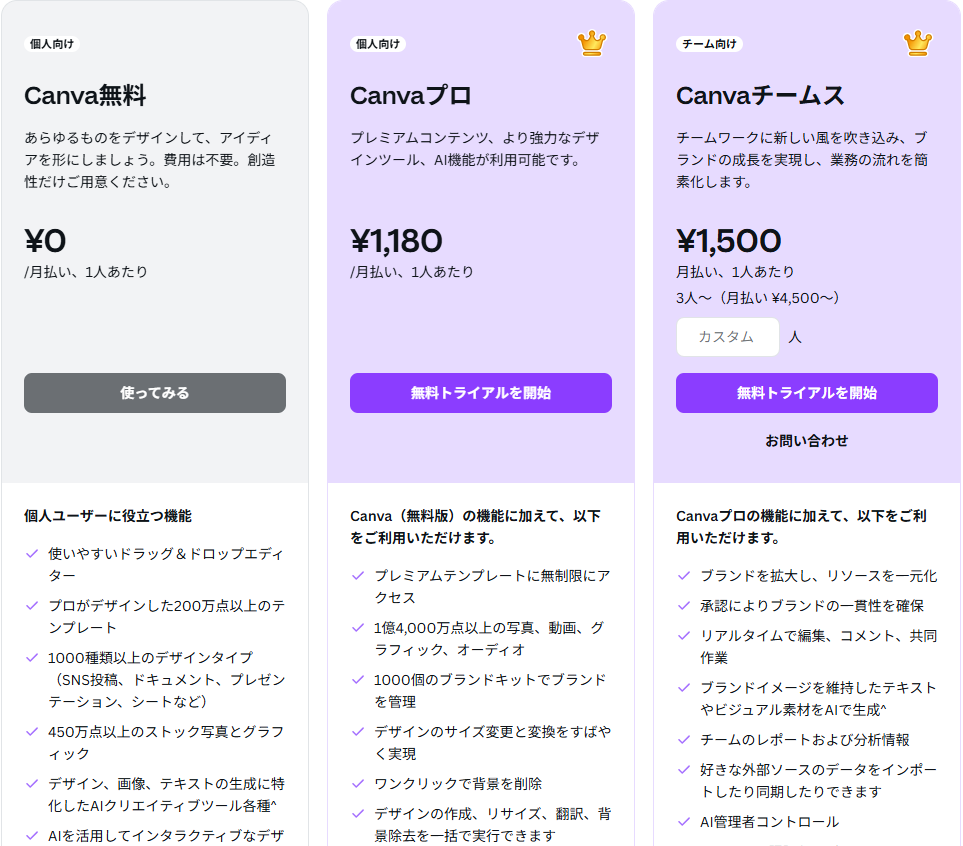Click checkmark beside 使いやすいドラッグ＆ドロップエディター
Viewport: 963px width, 846px height.
tap(32, 554)
